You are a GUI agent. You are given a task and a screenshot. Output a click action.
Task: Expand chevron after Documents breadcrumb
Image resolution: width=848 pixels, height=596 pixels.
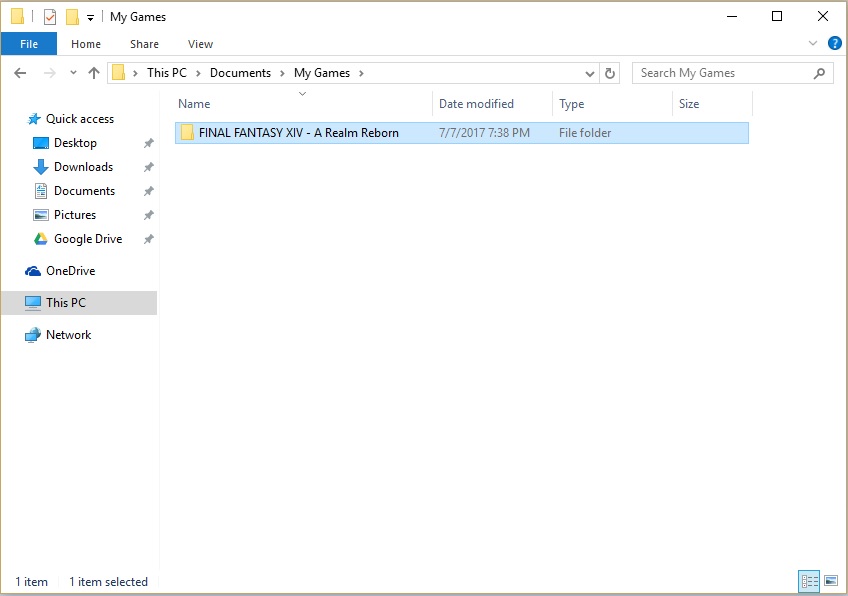tap(282, 74)
